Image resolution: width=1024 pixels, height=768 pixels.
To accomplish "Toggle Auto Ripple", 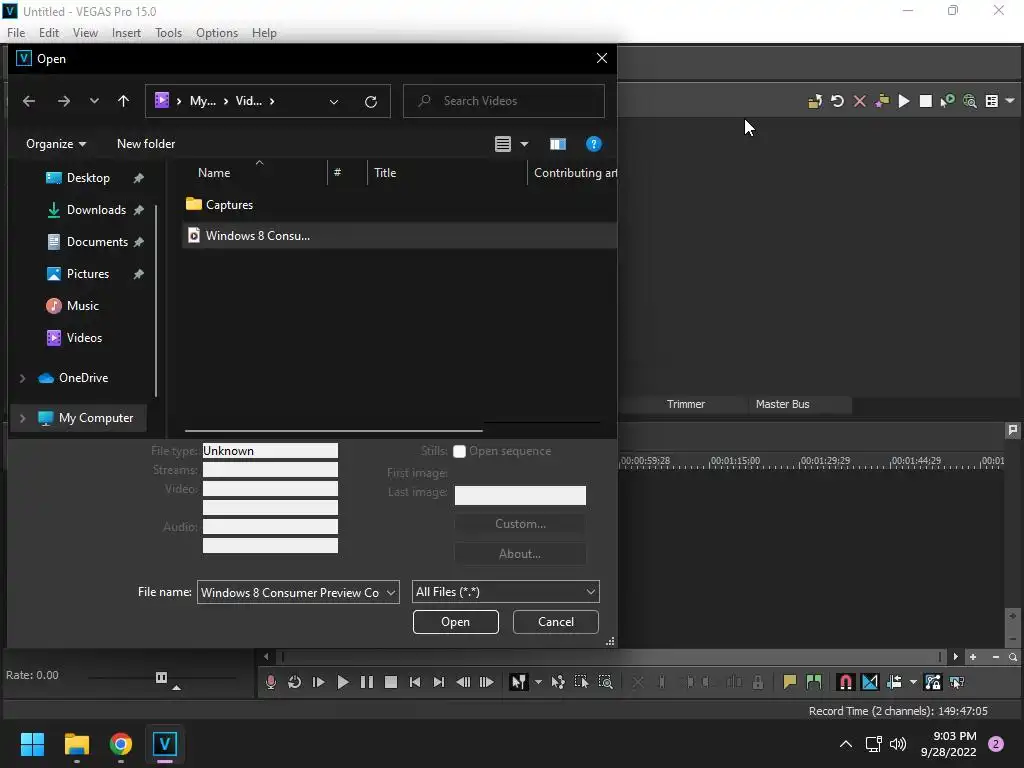I will (x=894, y=682).
